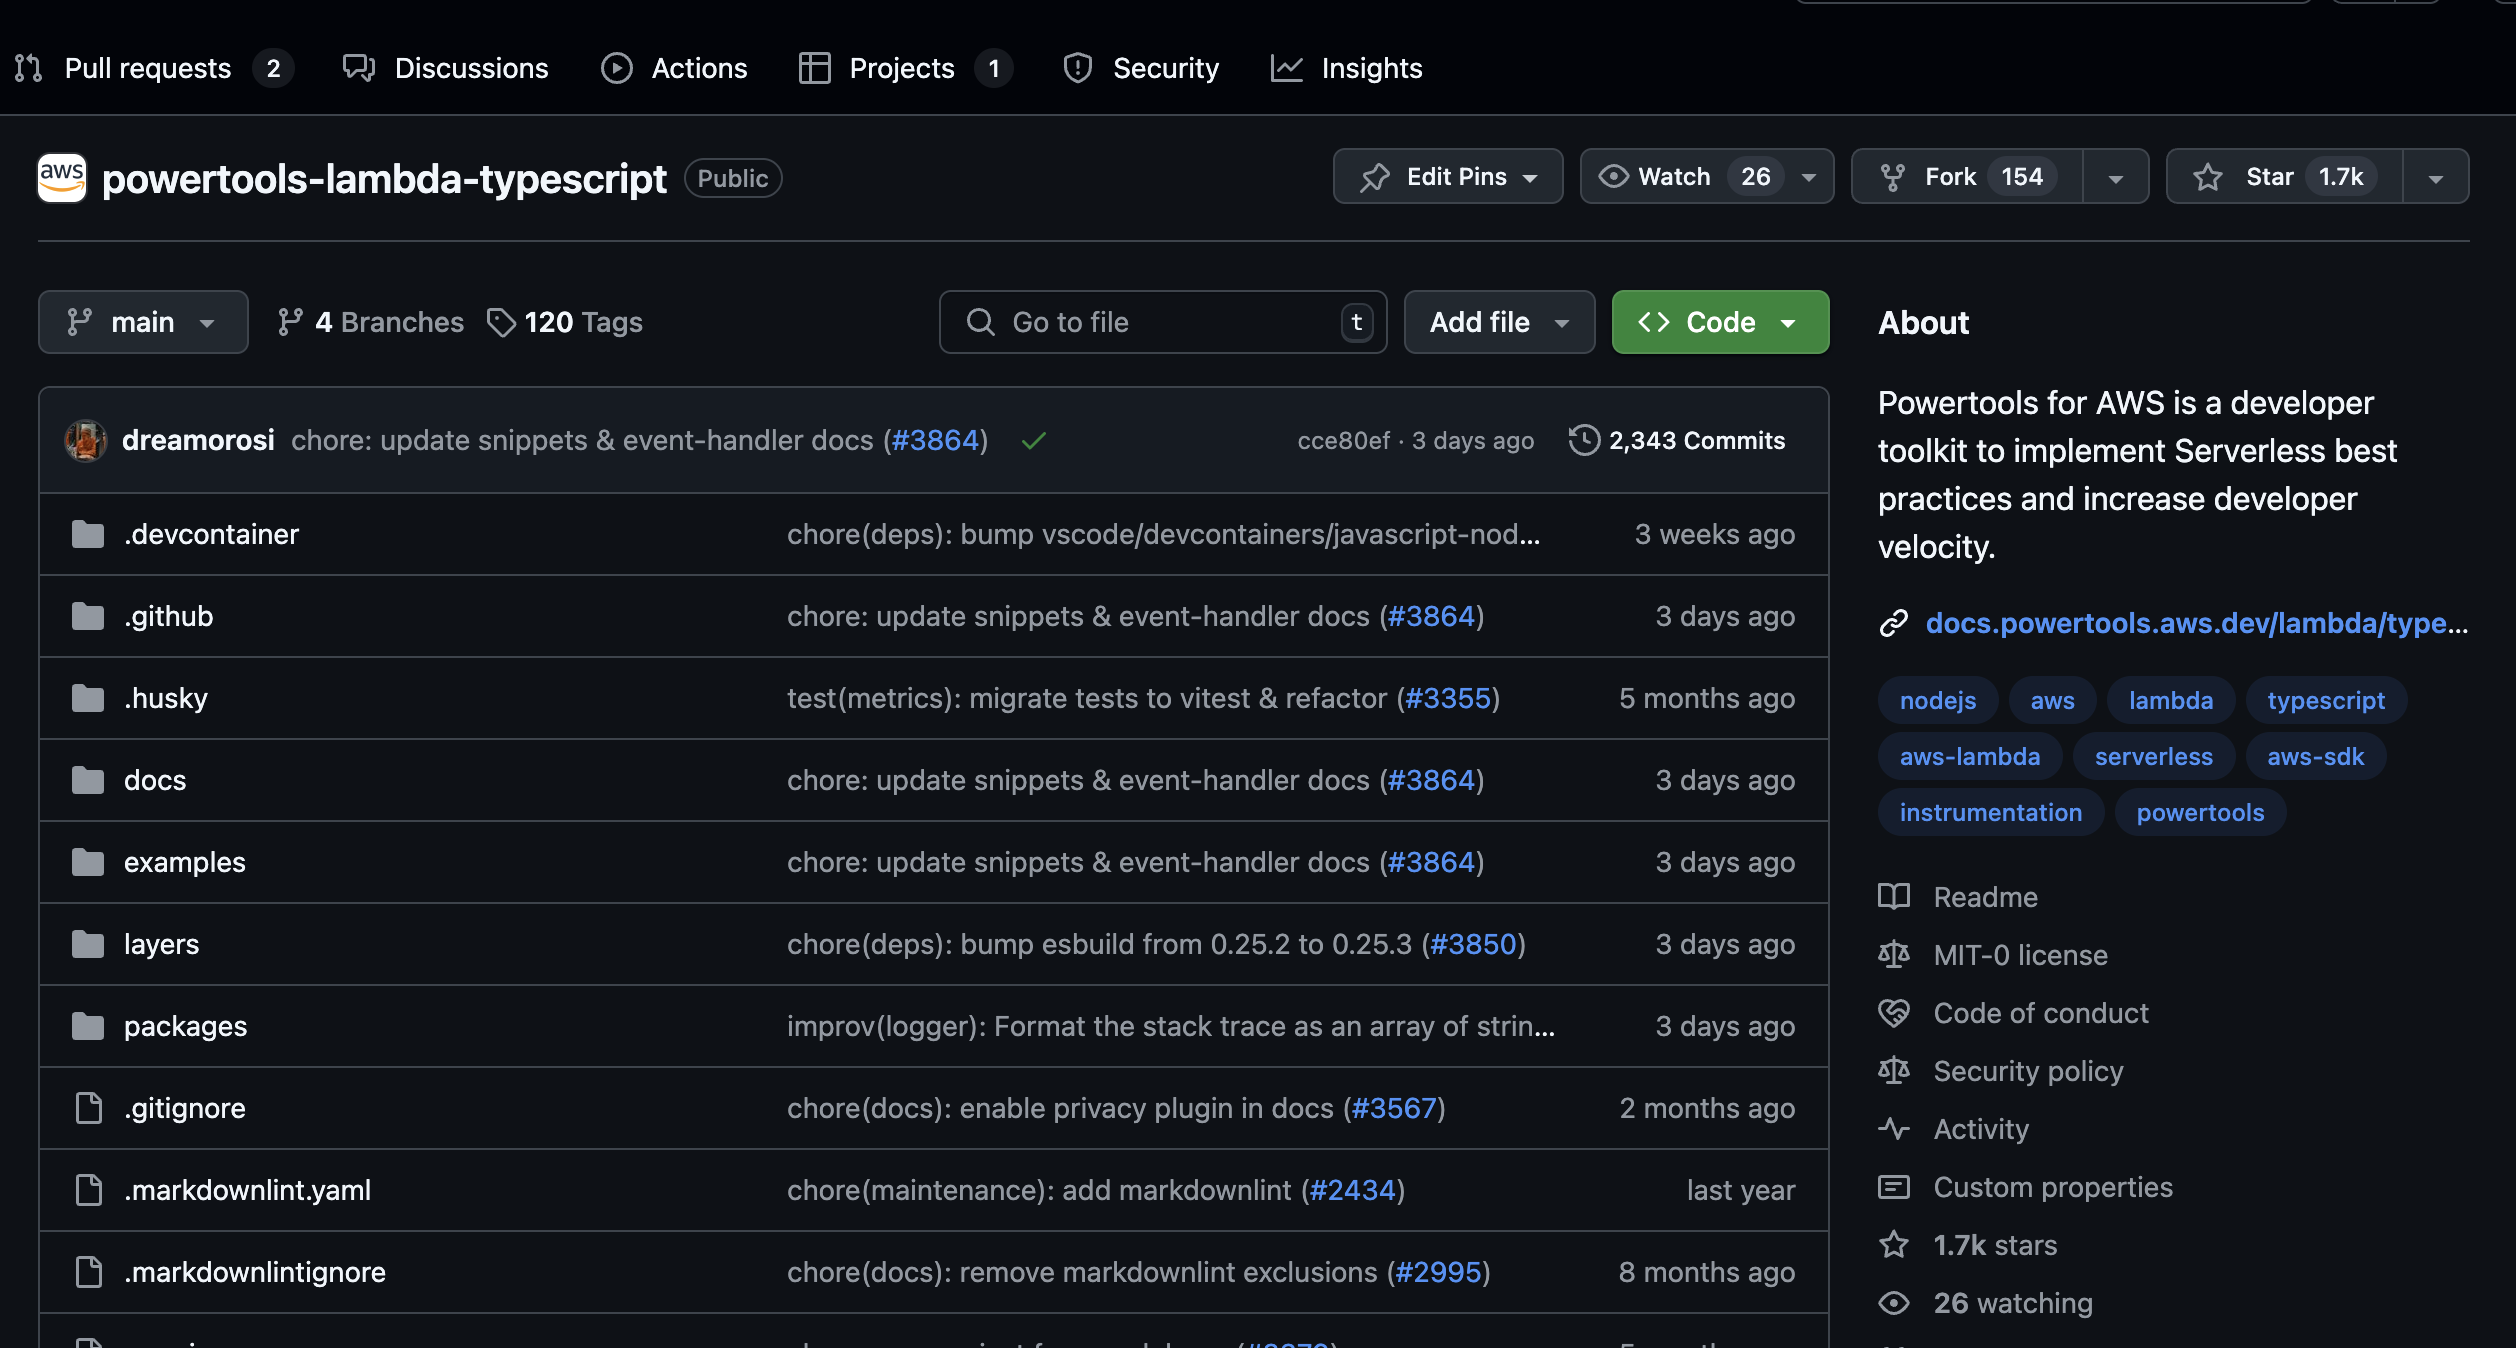This screenshot has height=1348, width=2516.
Task: Open the layers folder
Action: 161,944
